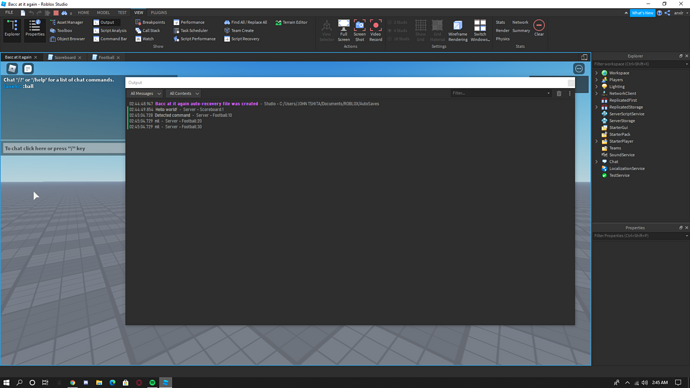This screenshot has width=690, height=388.
Task: Toggle the Network stats overlay
Action: (x=520, y=22)
